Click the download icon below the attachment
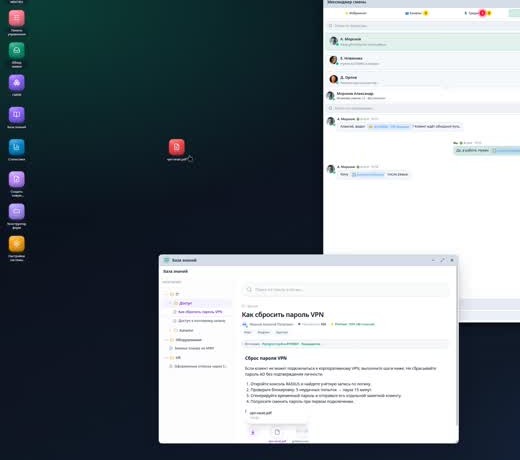The image size is (520, 460). tap(253, 432)
